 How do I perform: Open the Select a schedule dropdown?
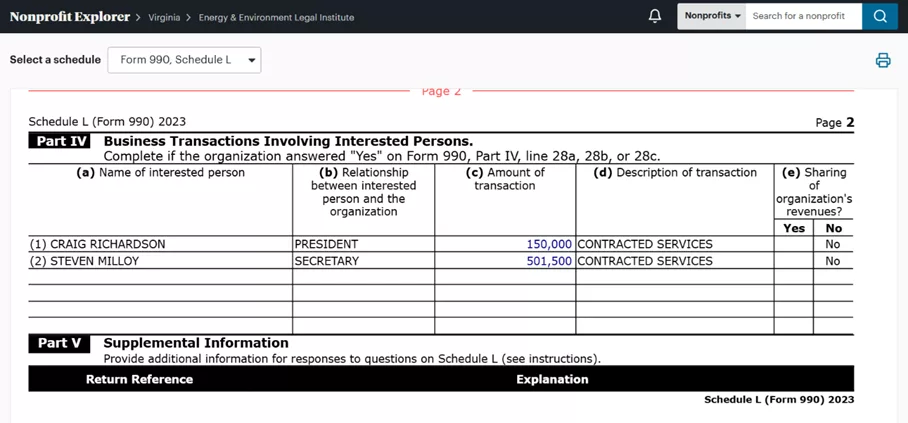pyautogui.click(x=184, y=60)
